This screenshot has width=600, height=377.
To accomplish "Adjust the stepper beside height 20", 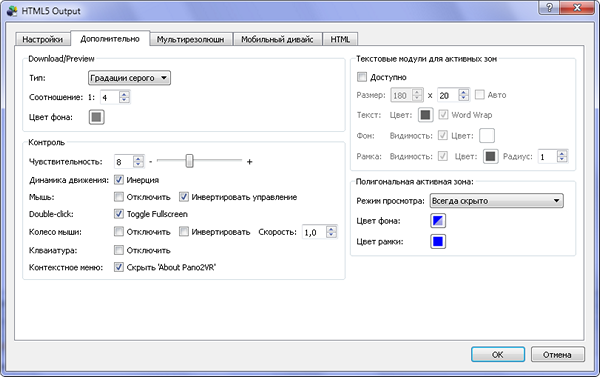I will pos(464,95).
